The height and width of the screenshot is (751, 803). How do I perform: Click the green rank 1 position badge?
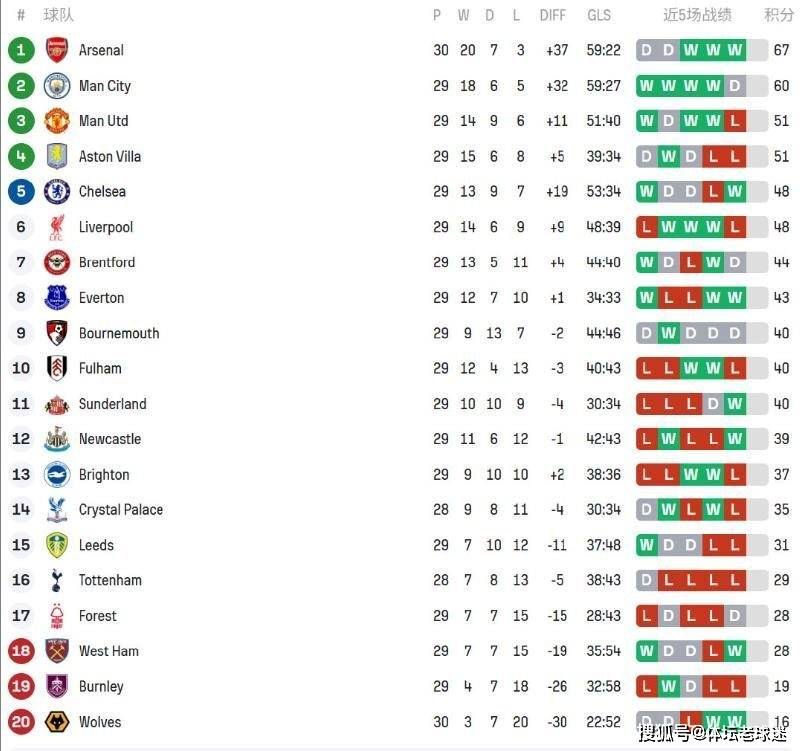point(21,50)
